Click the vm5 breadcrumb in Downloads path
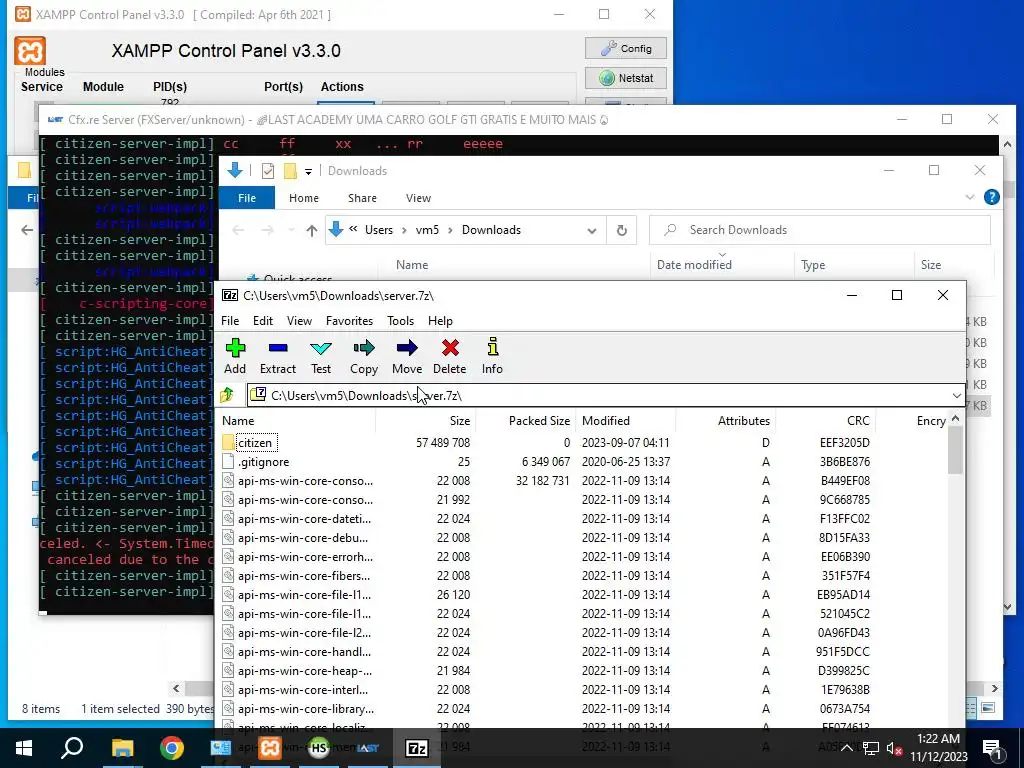Image resolution: width=1024 pixels, height=768 pixels. point(427,230)
